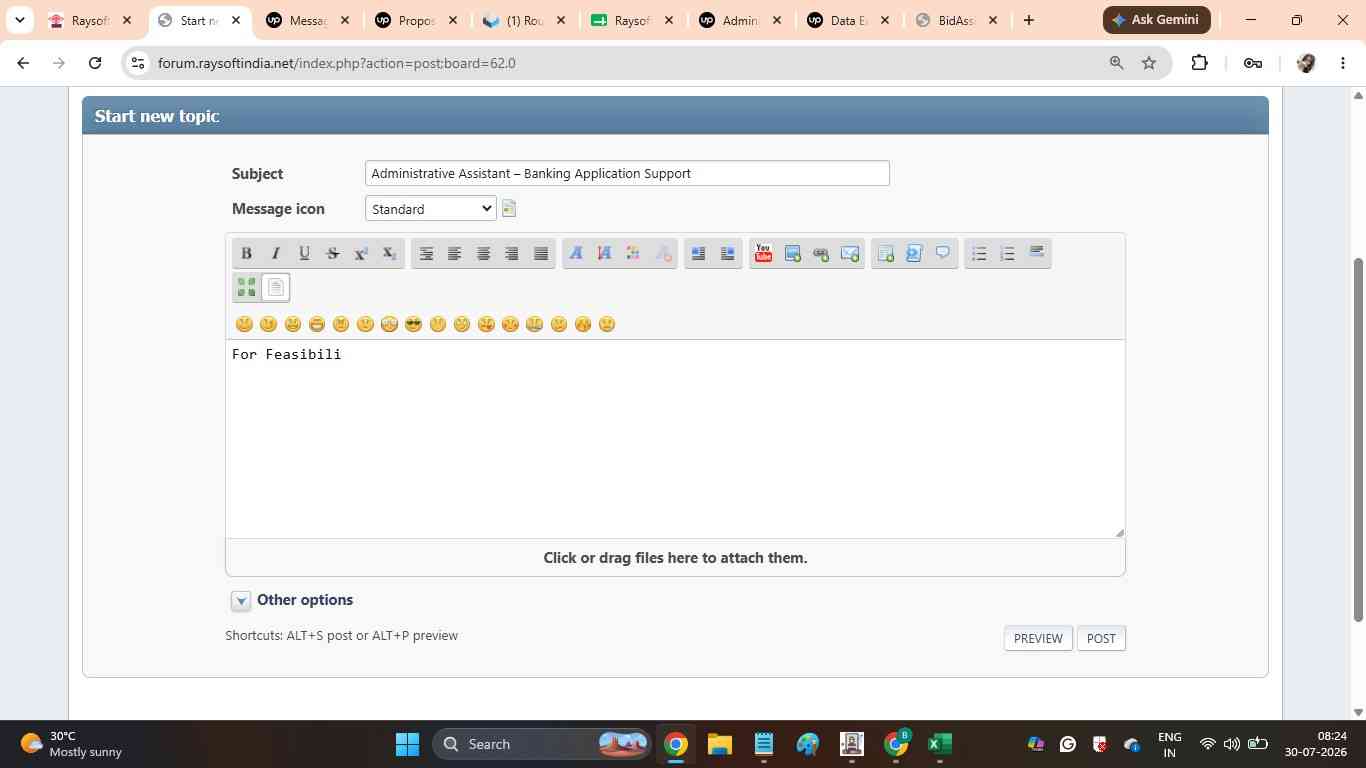Apply italic formatting
Screen dimensions: 1366x768
(x=276, y=253)
